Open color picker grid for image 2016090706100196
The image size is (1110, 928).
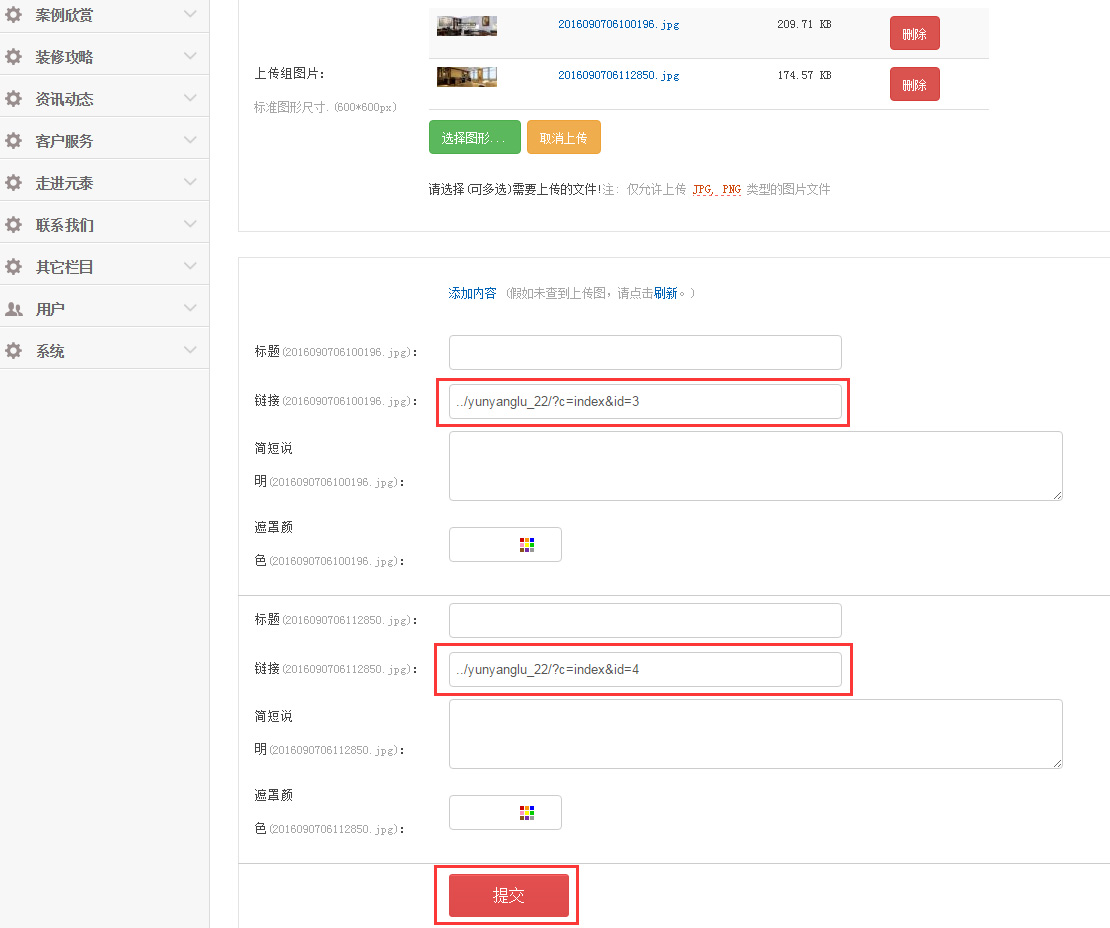[x=527, y=545]
